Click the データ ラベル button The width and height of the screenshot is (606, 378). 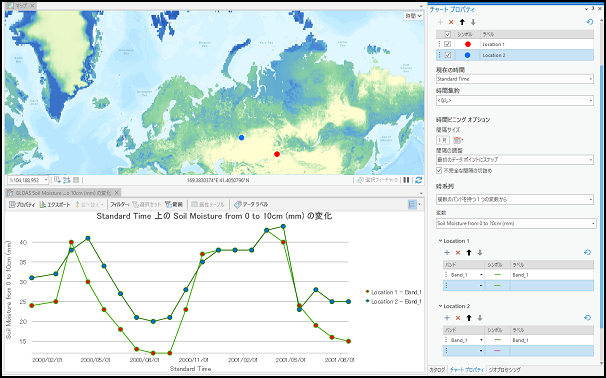pyautogui.click(x=251, y=204)
